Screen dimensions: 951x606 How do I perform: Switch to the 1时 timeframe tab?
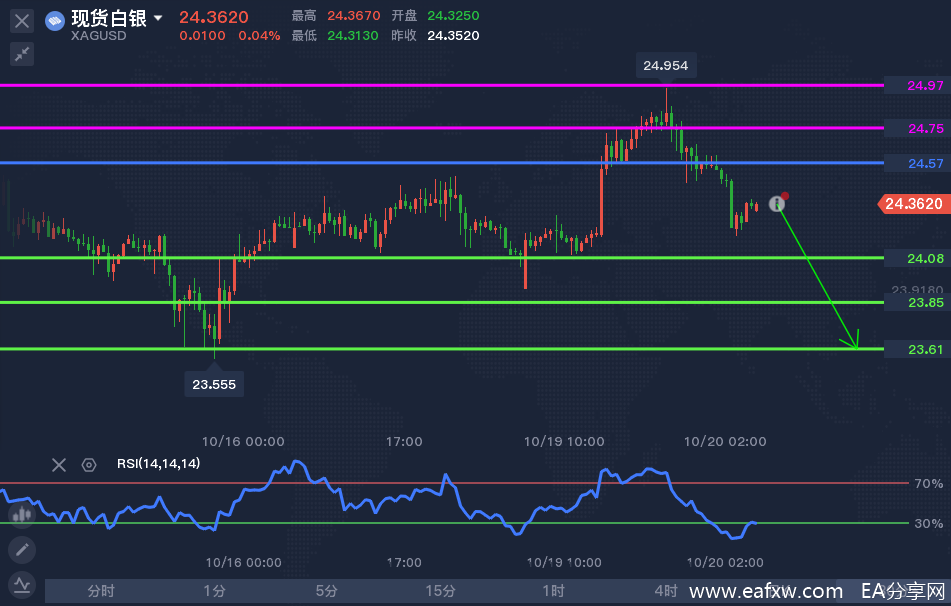click(x=553, y=591)
